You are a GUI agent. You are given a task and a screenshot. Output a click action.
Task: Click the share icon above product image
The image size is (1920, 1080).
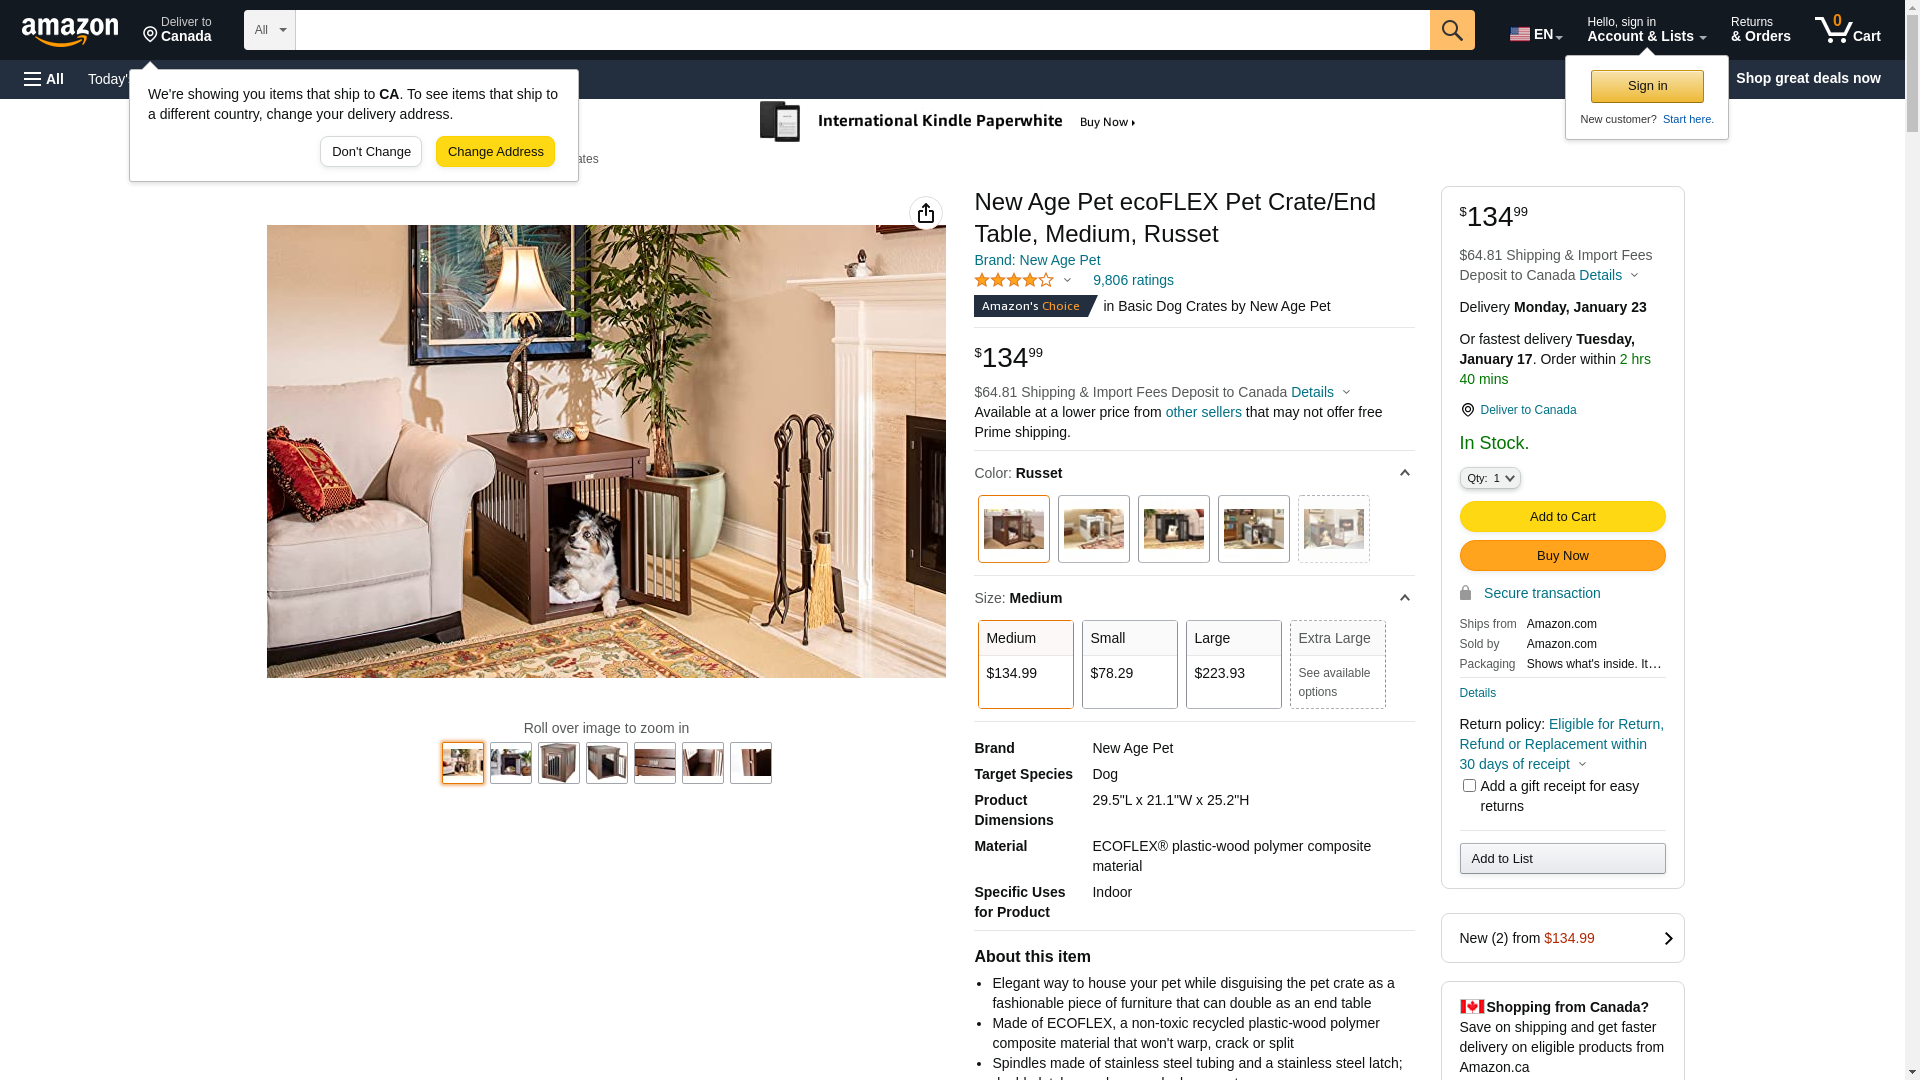click(x=926, y=213)
